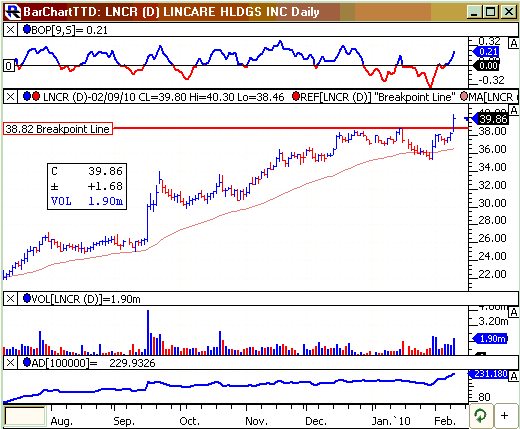520x429 pixels.
Task: Click the BOP blue color dot
Action: click(27, 30)
